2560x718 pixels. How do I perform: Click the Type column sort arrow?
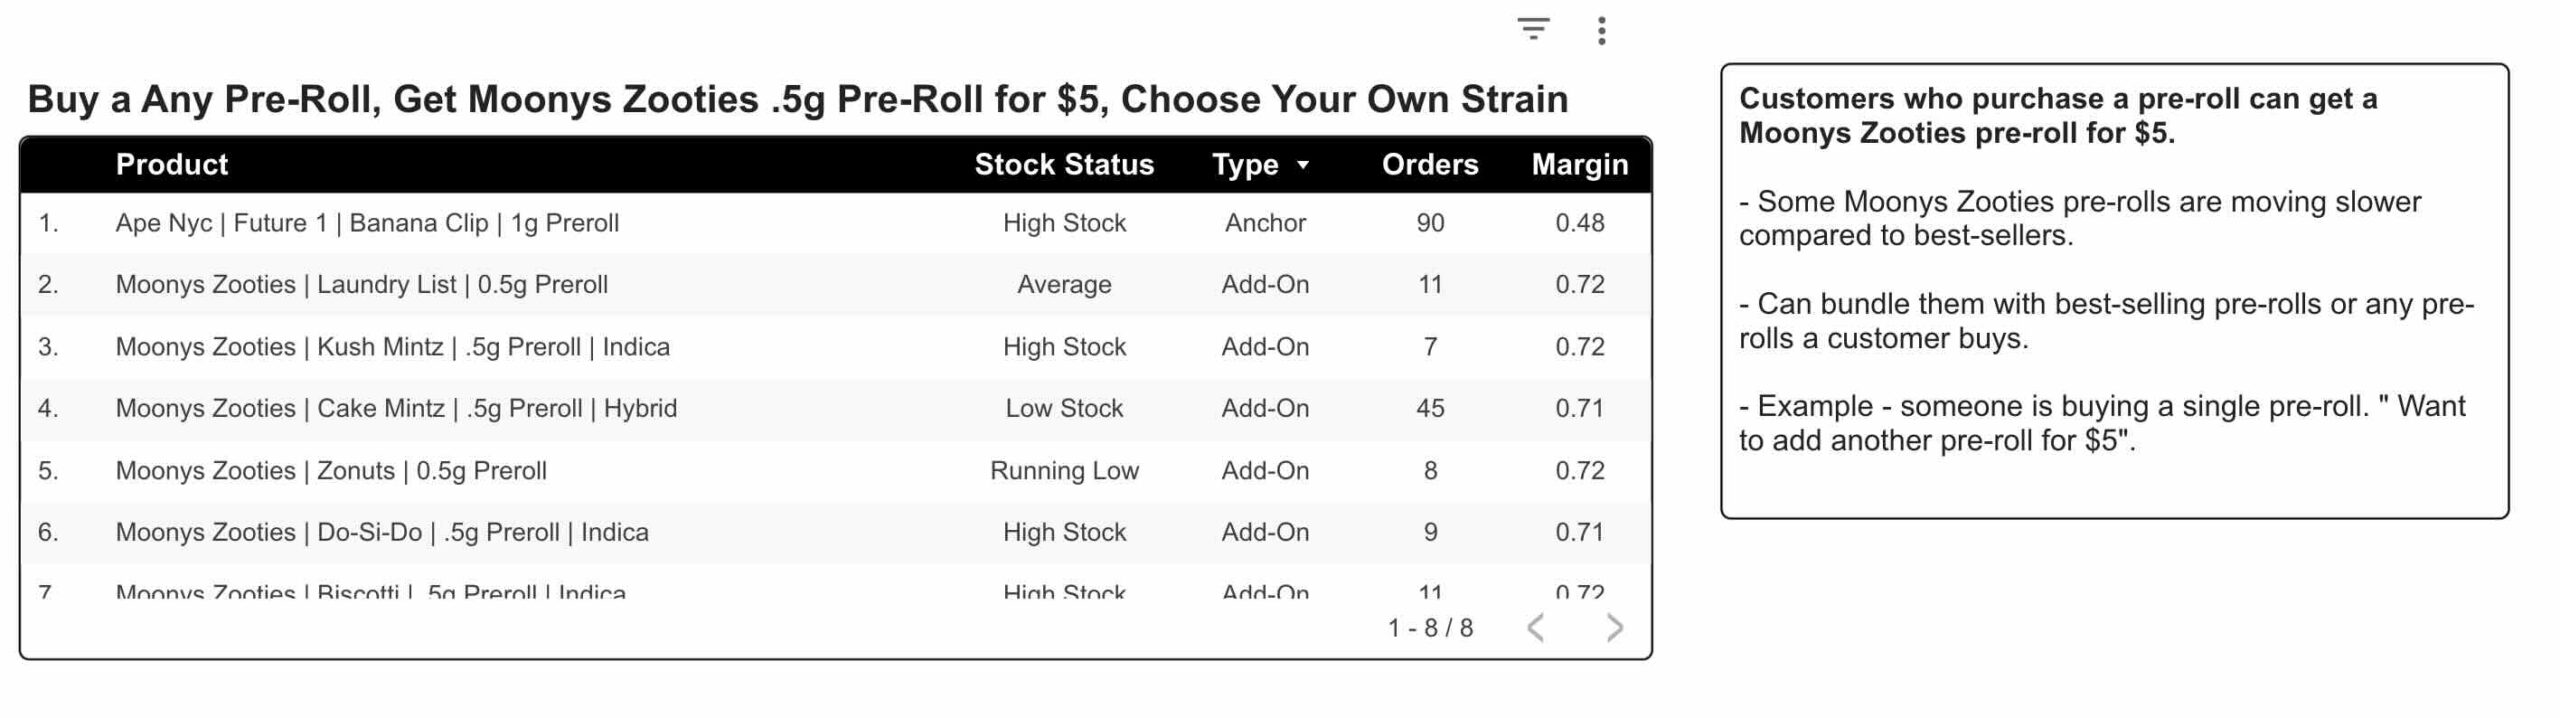[x=1302, y=165]
